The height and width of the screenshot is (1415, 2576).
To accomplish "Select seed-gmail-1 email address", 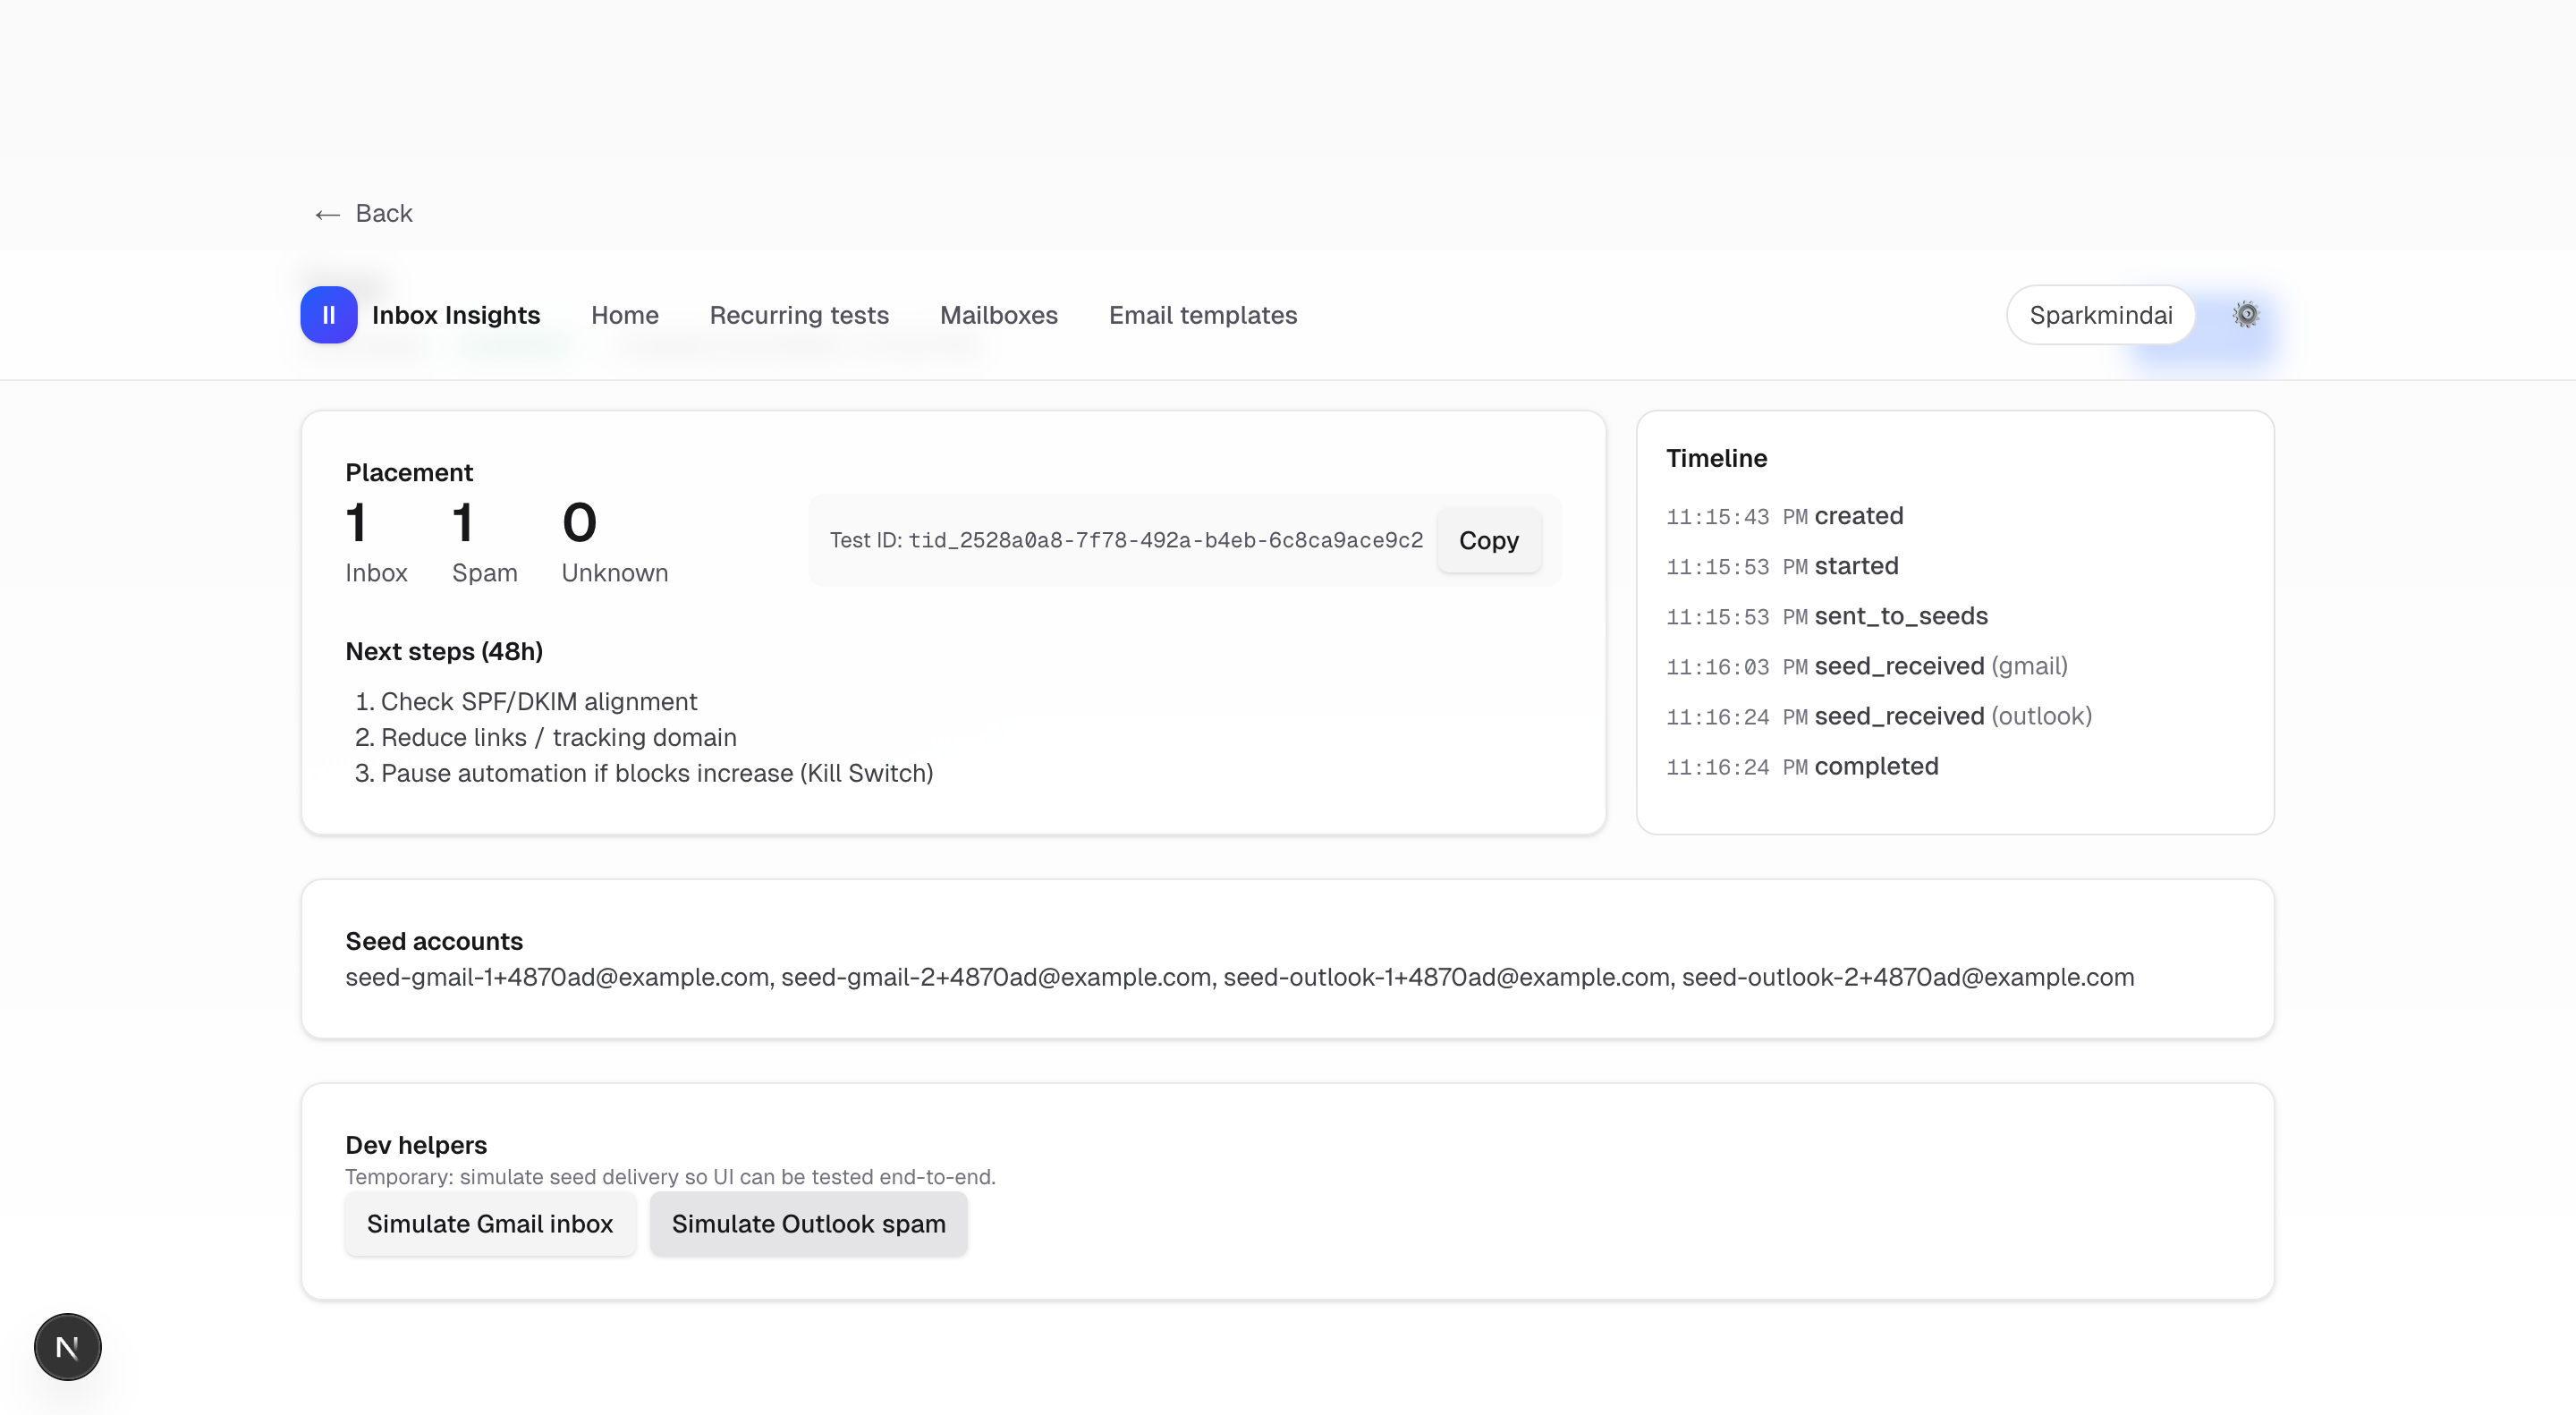I will [x=557, y=977].
